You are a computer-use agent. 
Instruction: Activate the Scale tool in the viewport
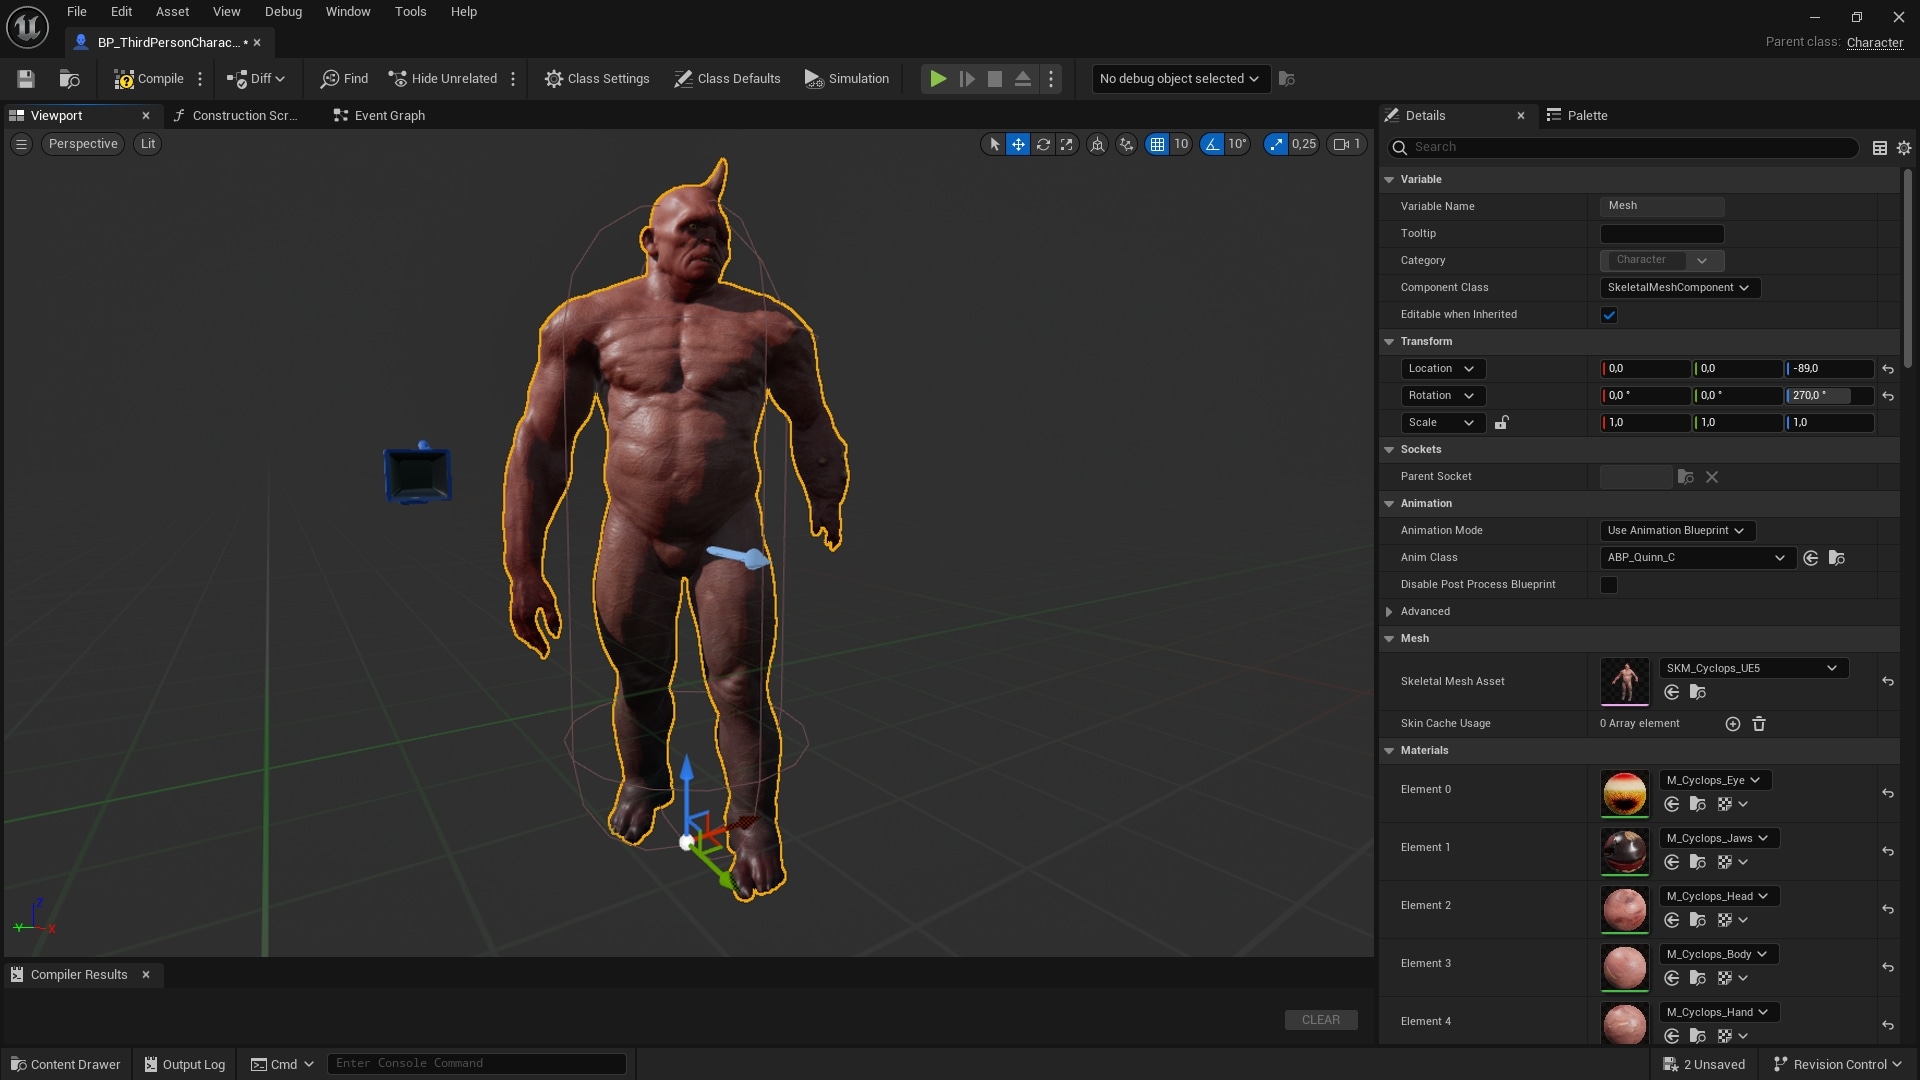1067,144
